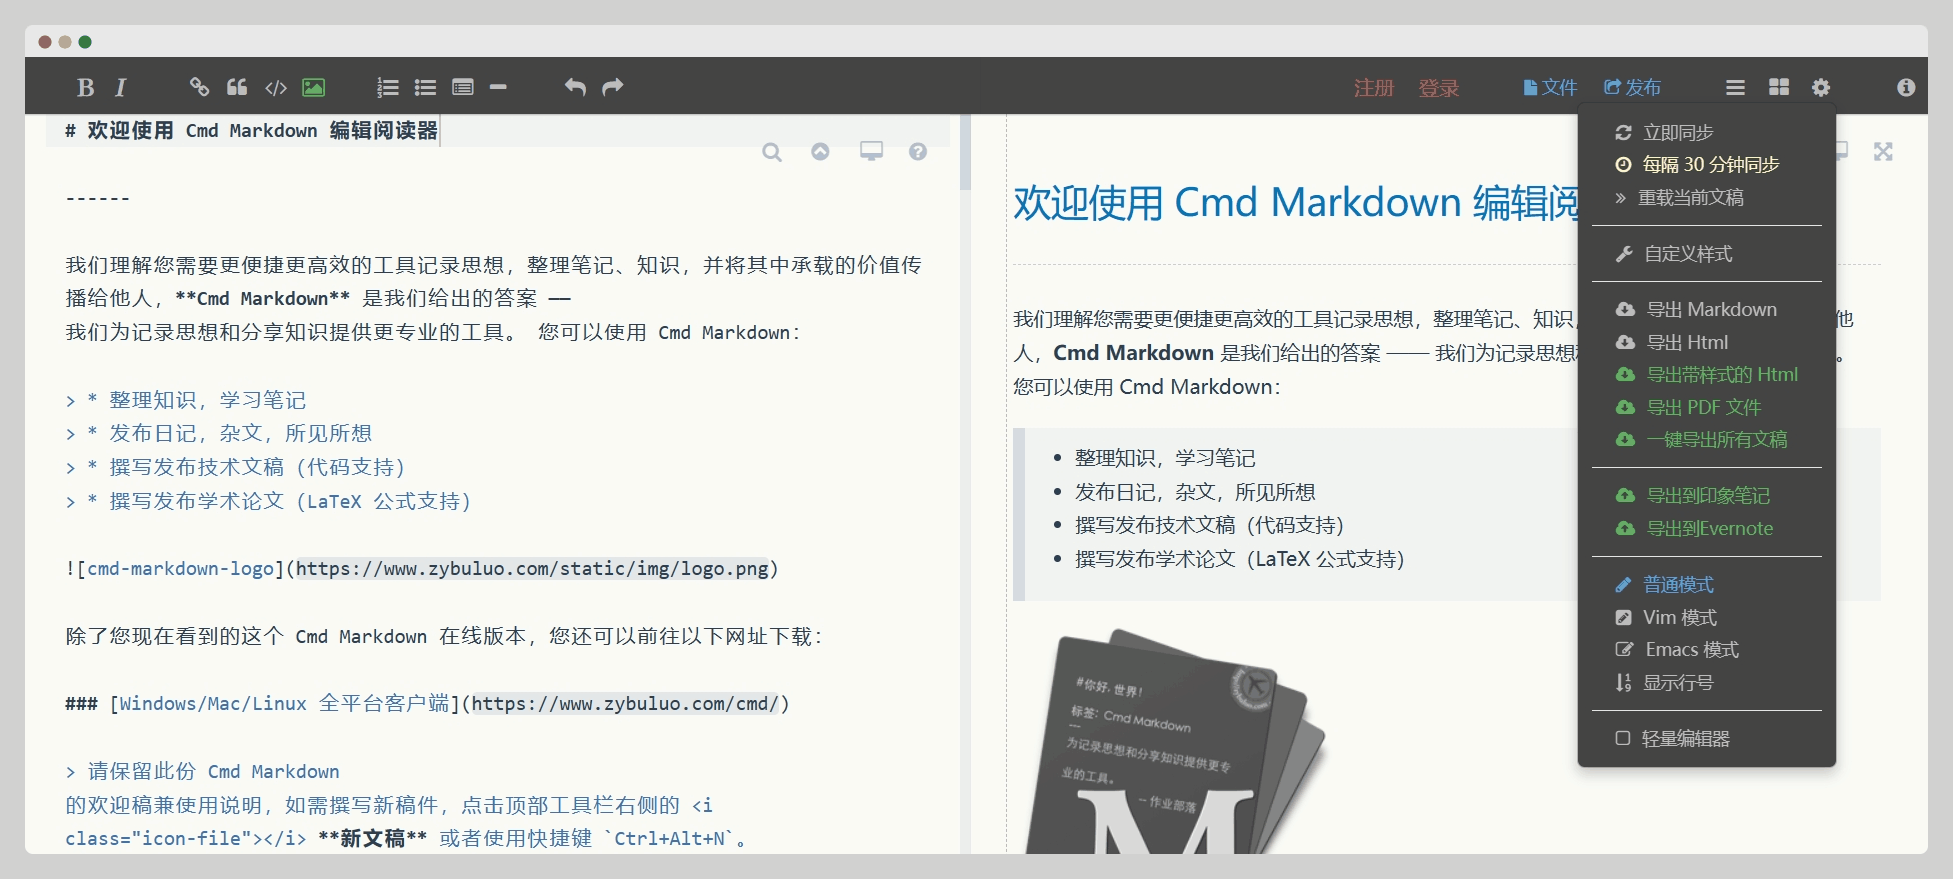Toggle bold formatting in toolbar
The image size is (1953, 879).
86,88
